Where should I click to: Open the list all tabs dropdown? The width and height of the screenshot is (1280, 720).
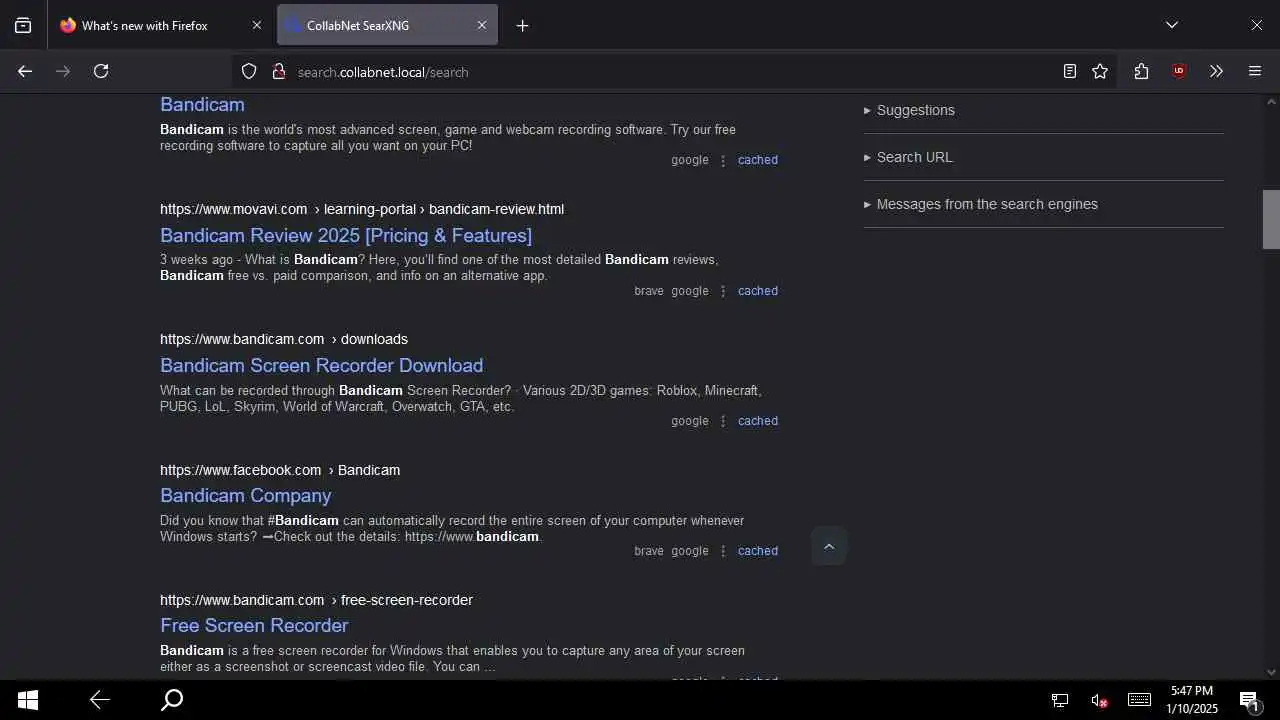1172,25
